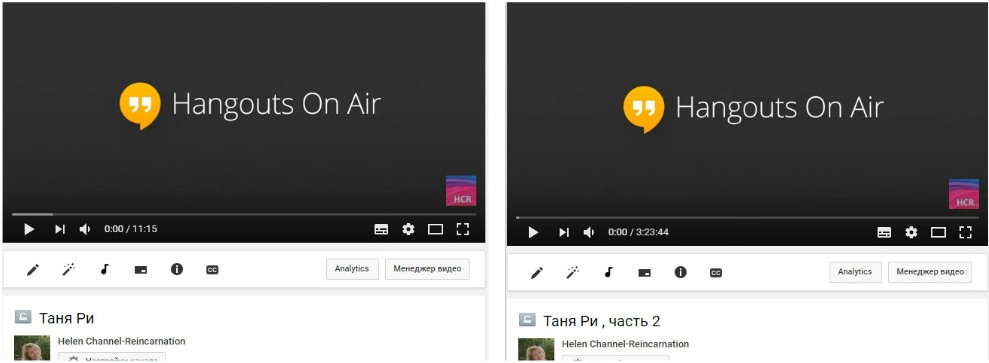The height and width of the screenshot is (363, 989).
Task: Open Analytics for the left video
Action: (352, 269)
